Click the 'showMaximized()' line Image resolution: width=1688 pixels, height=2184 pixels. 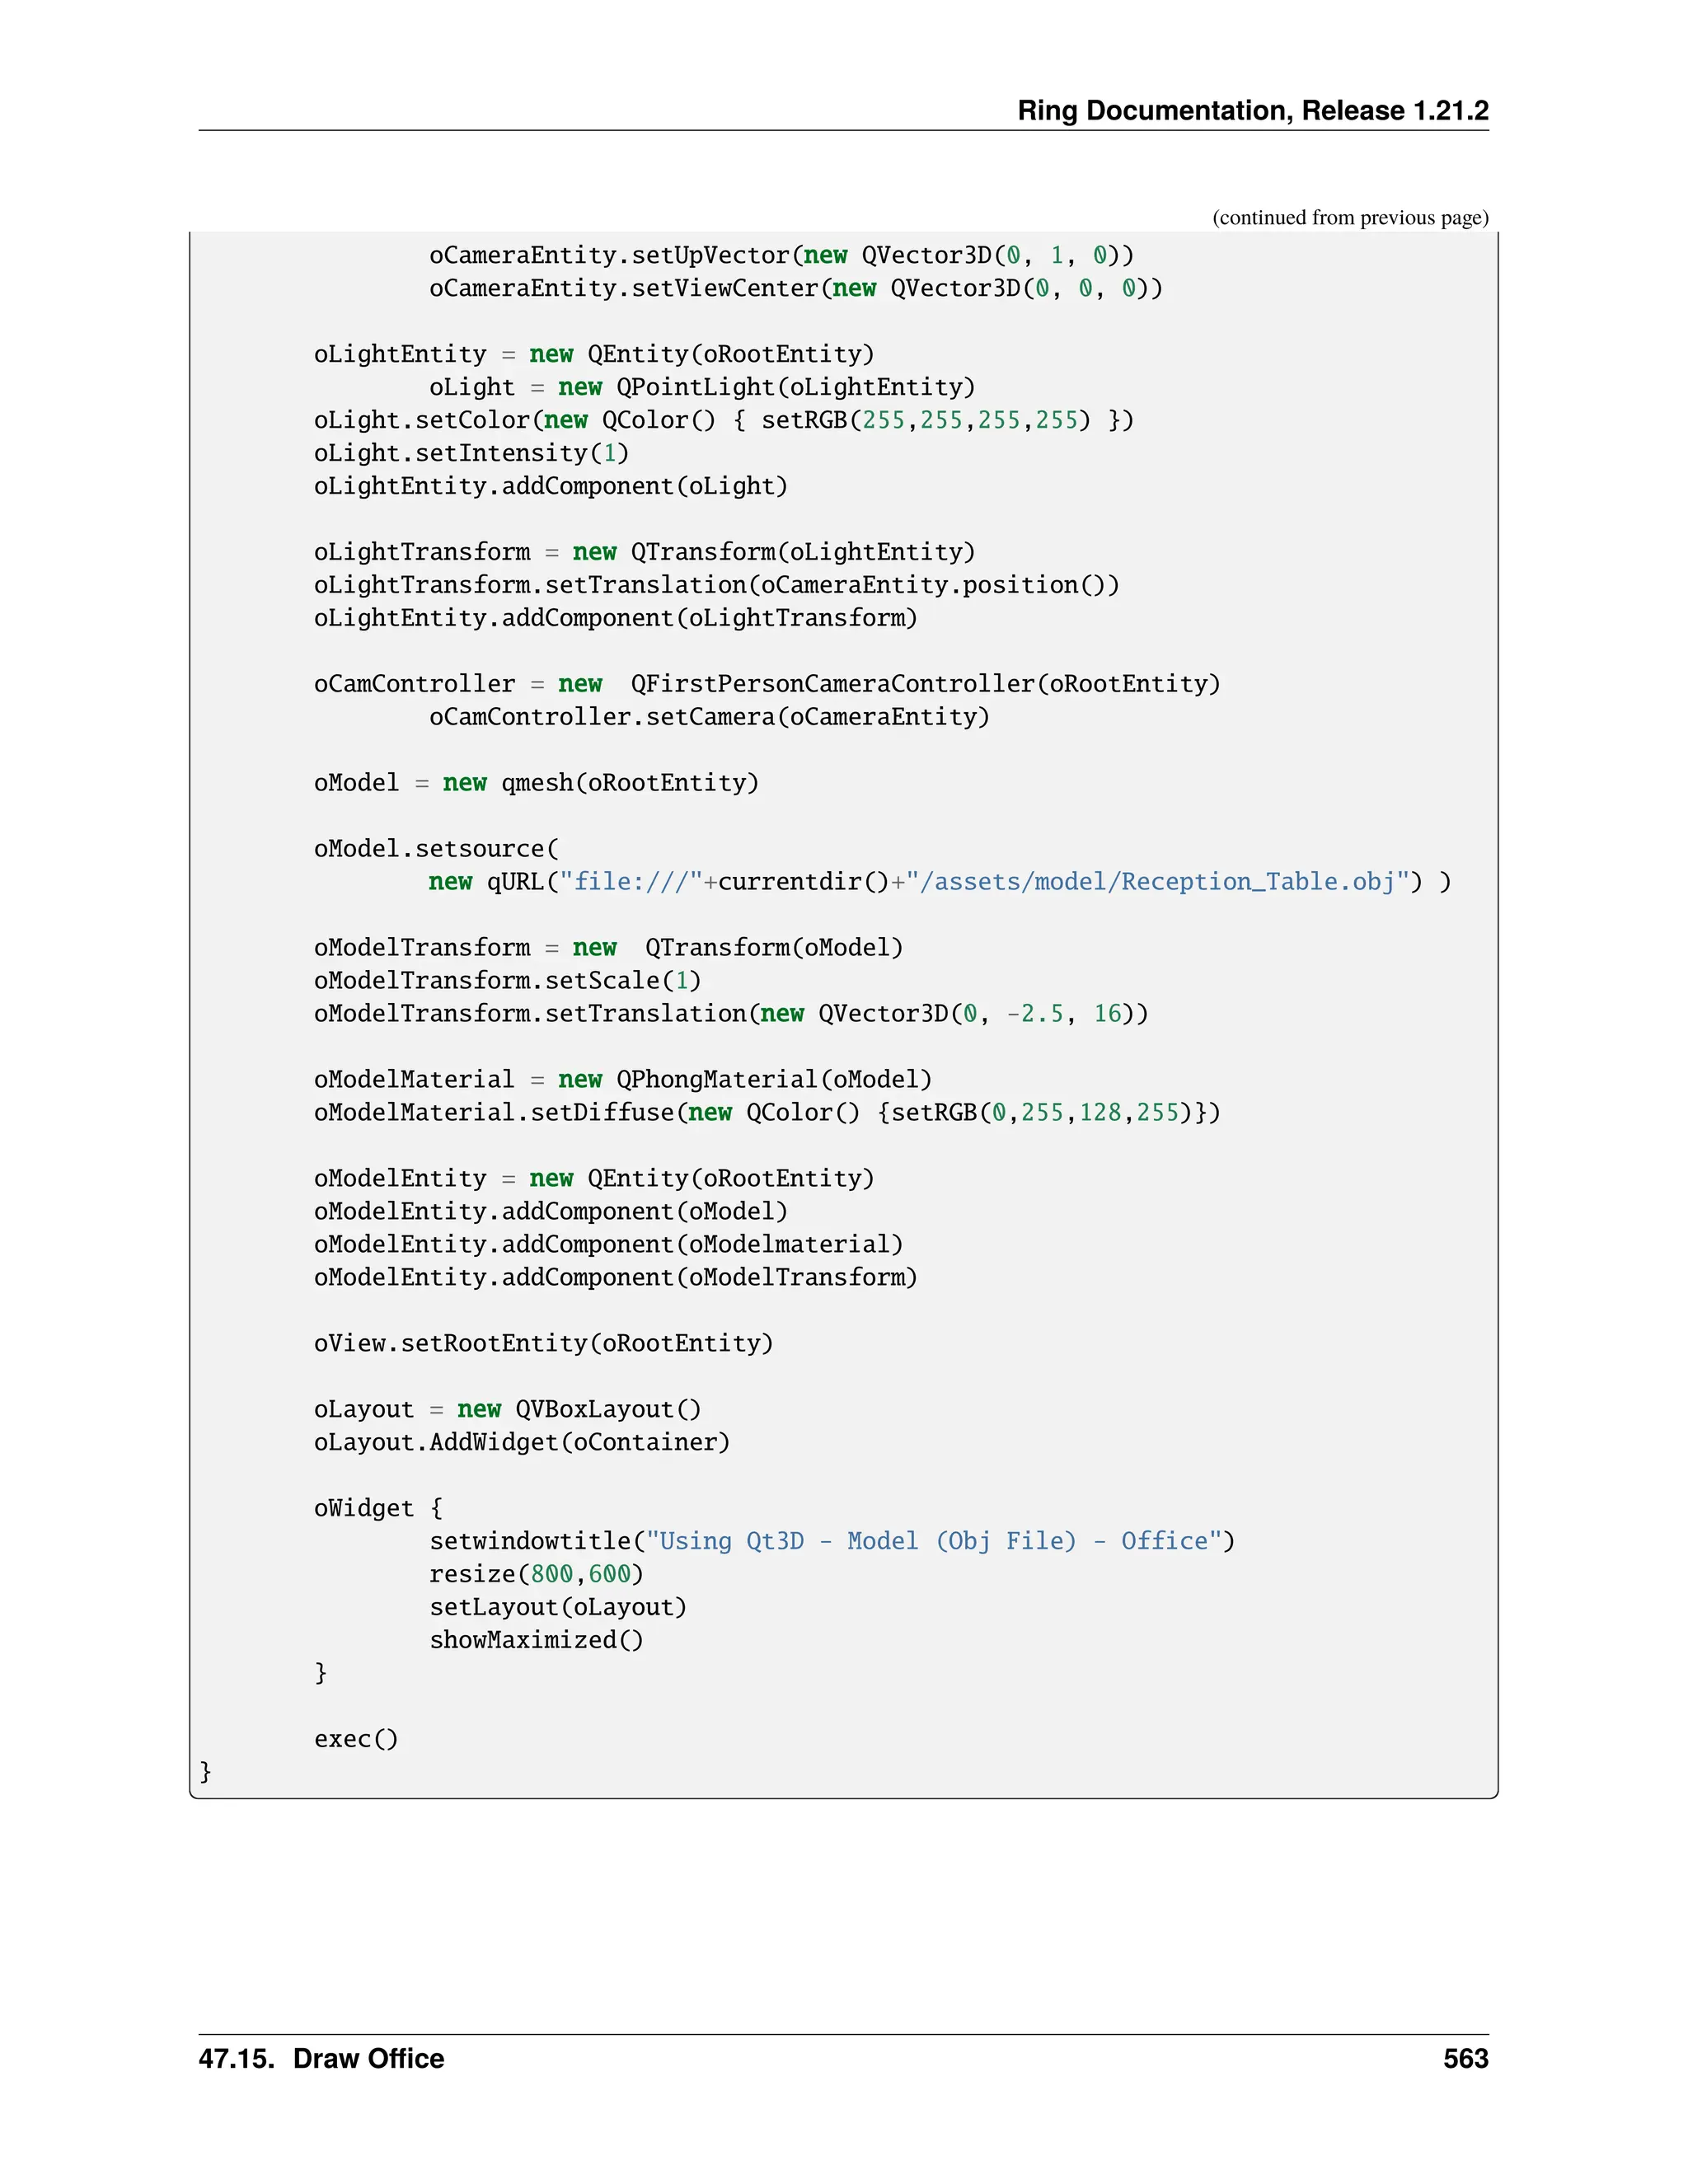click(x=536, y=1640)
